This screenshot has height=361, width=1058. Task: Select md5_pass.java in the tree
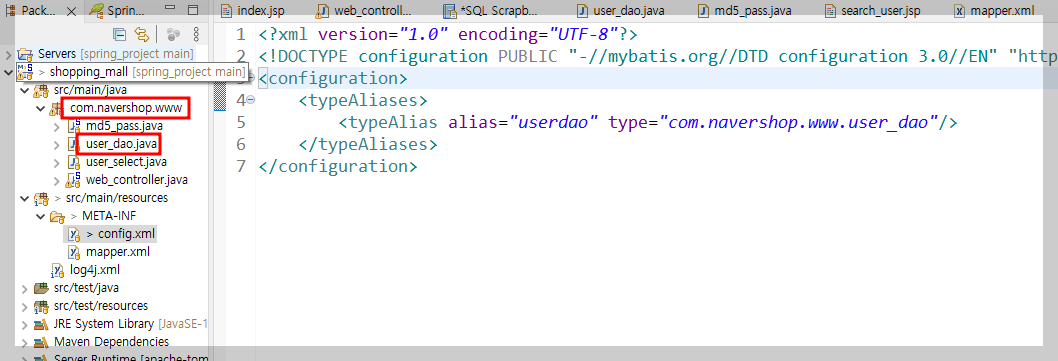coord(124,126)
